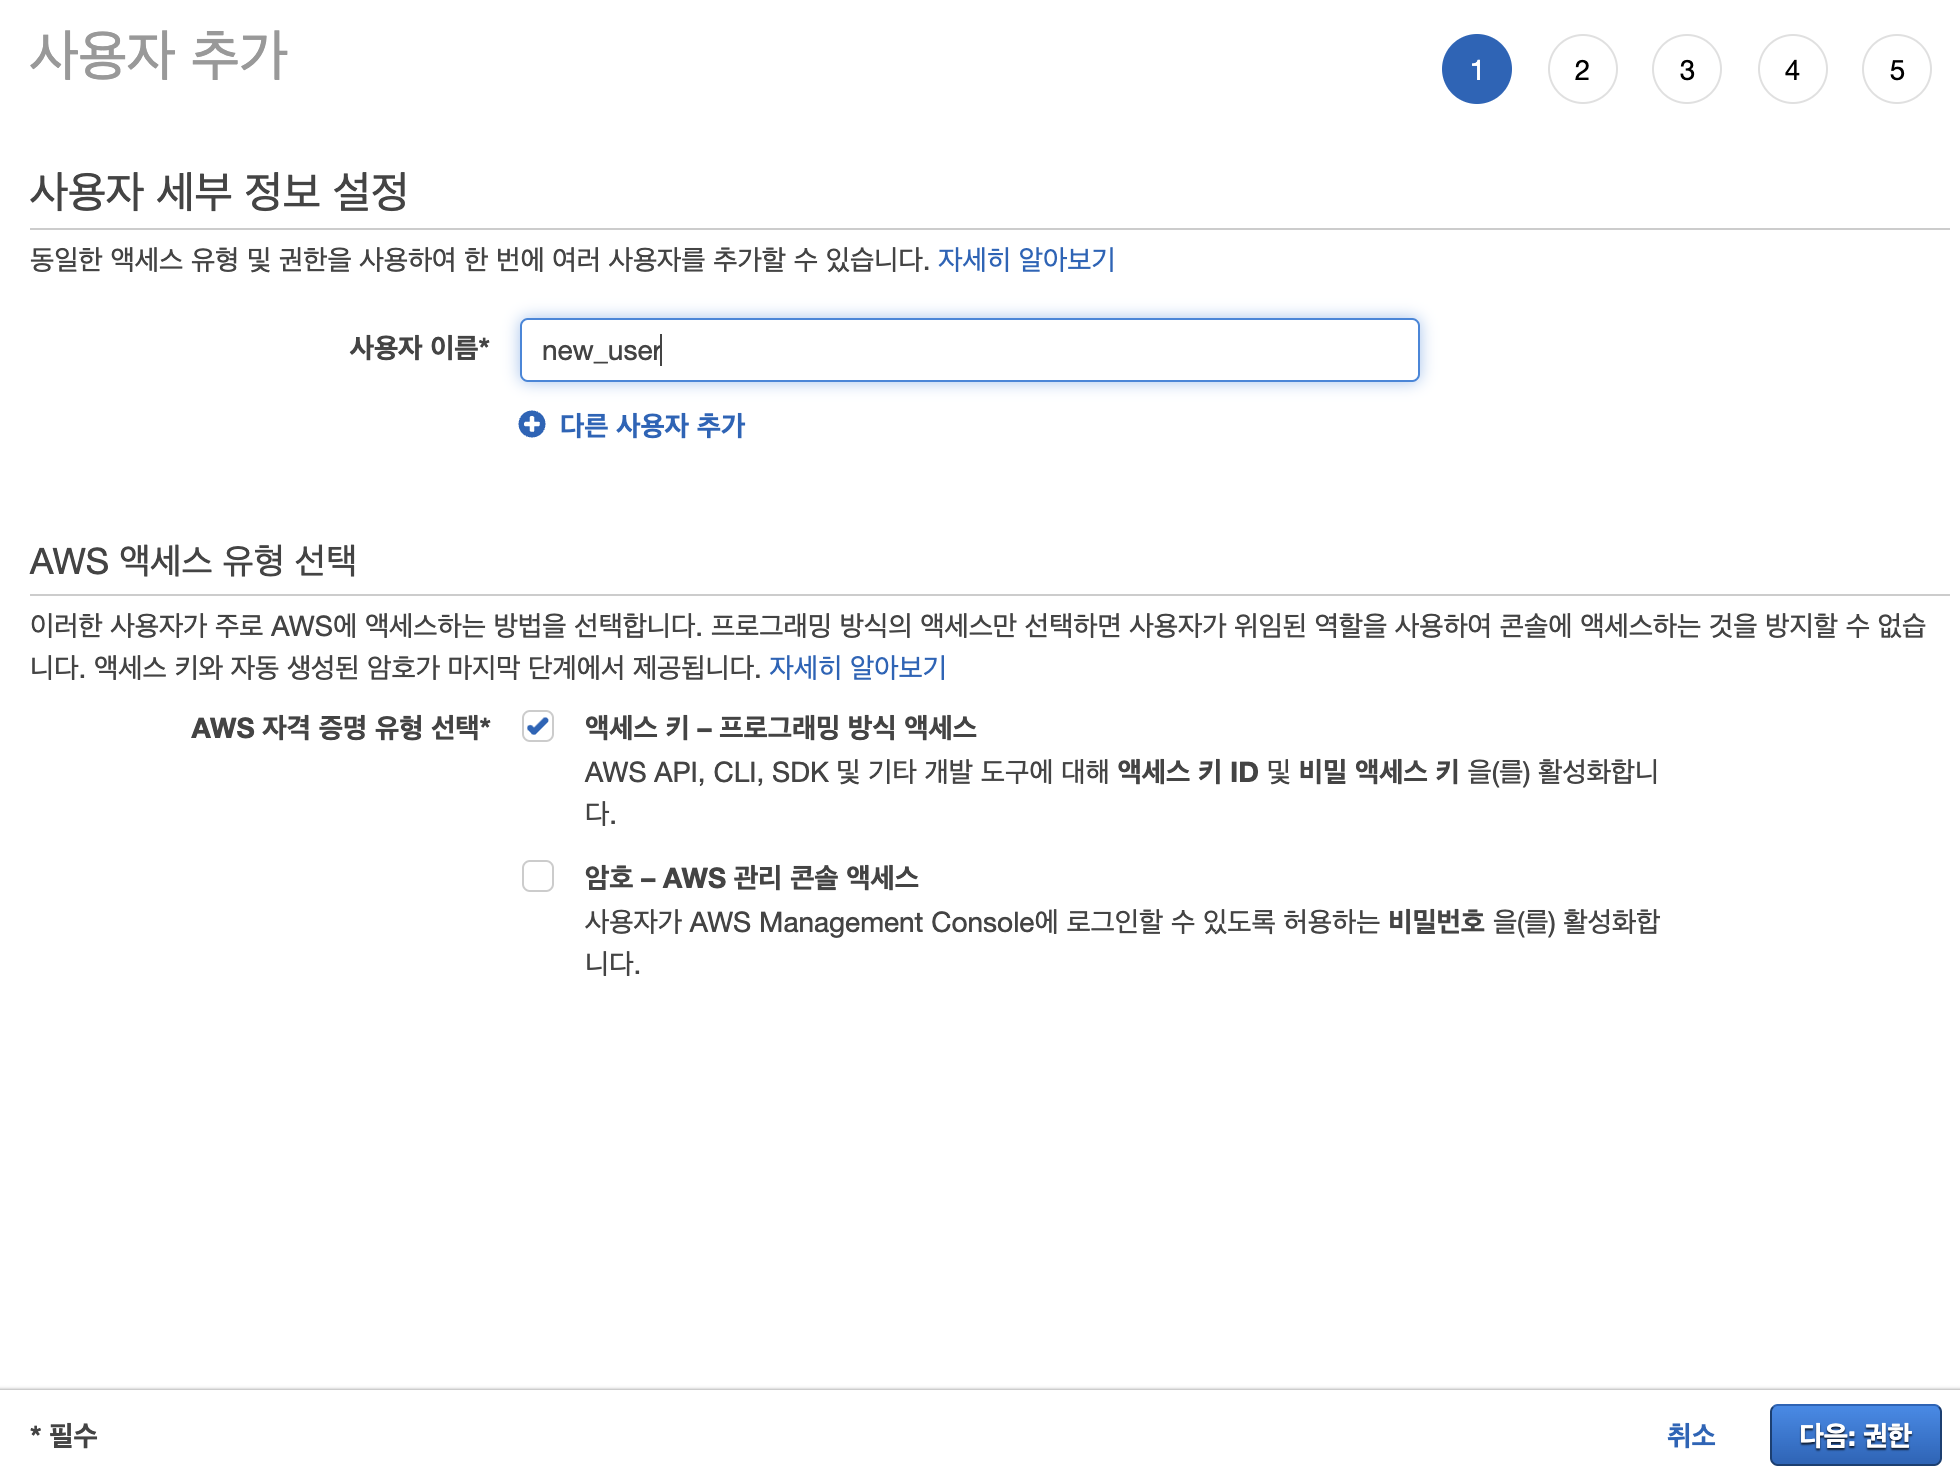This screenshot has height=1472, width=1960.
Task: Click step 4 progress circle
Action: click(x=1791, y=70)
